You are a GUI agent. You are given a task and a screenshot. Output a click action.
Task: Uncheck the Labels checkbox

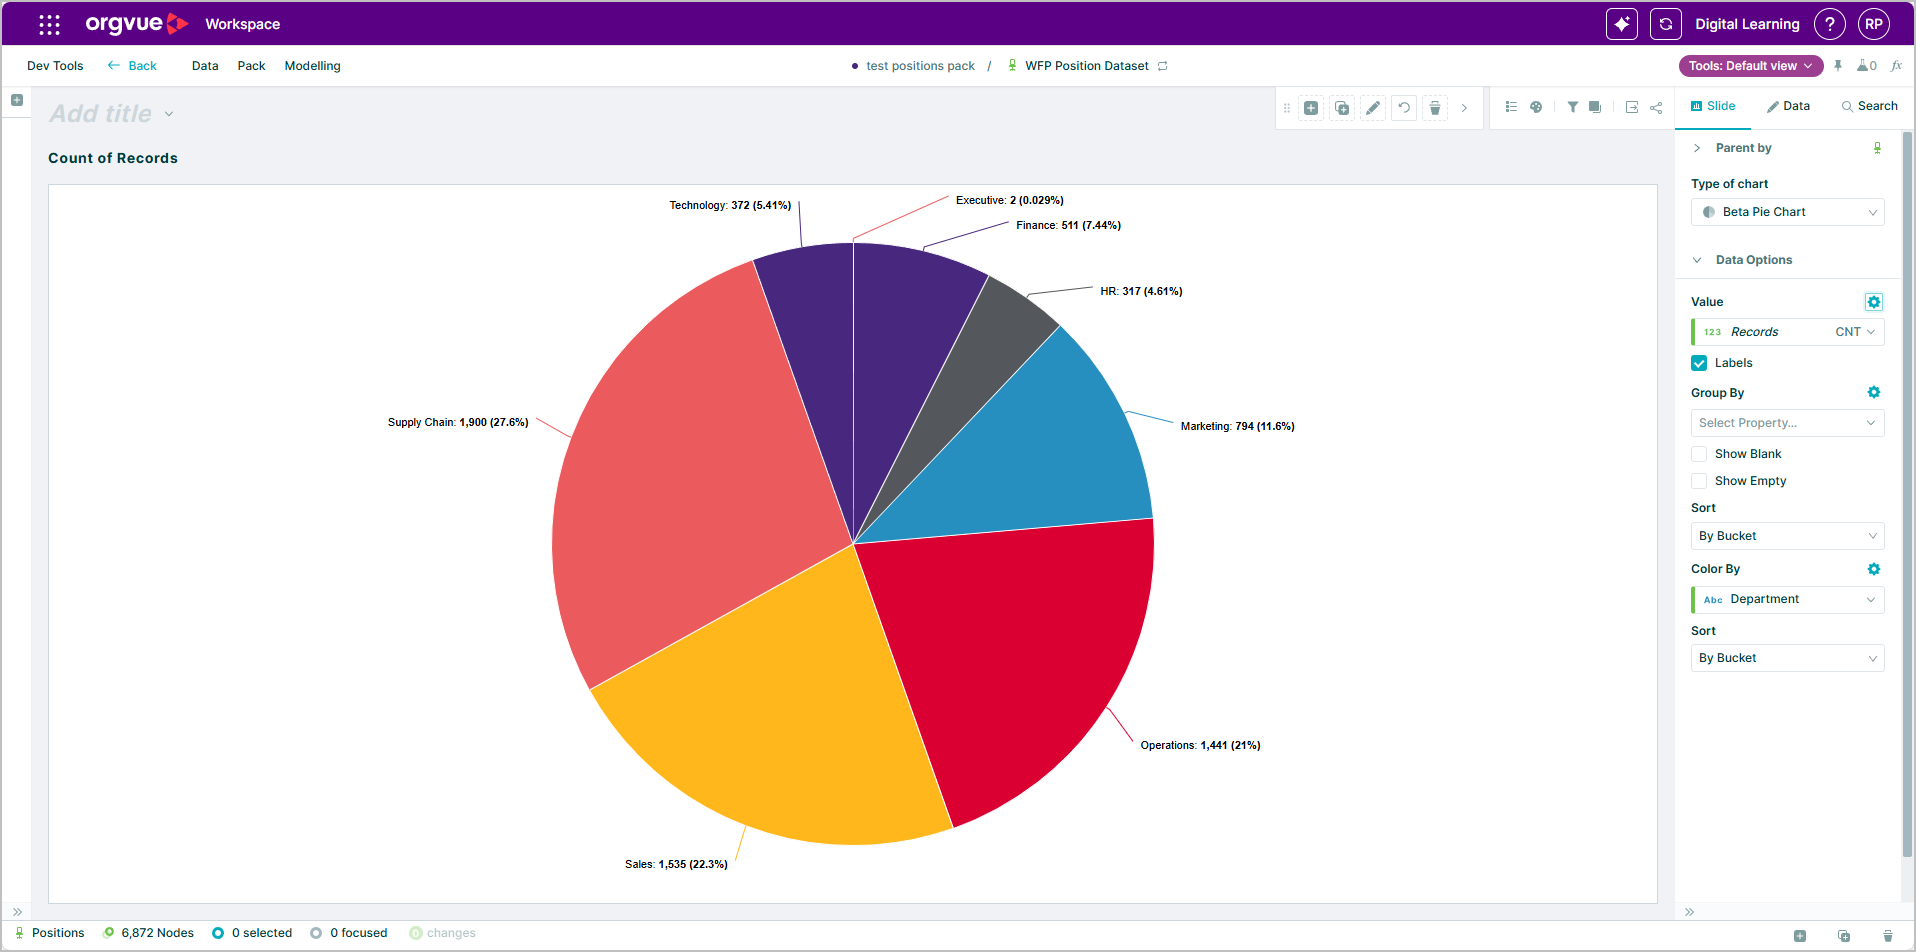pyautogui.click(x=1699, y=363)
